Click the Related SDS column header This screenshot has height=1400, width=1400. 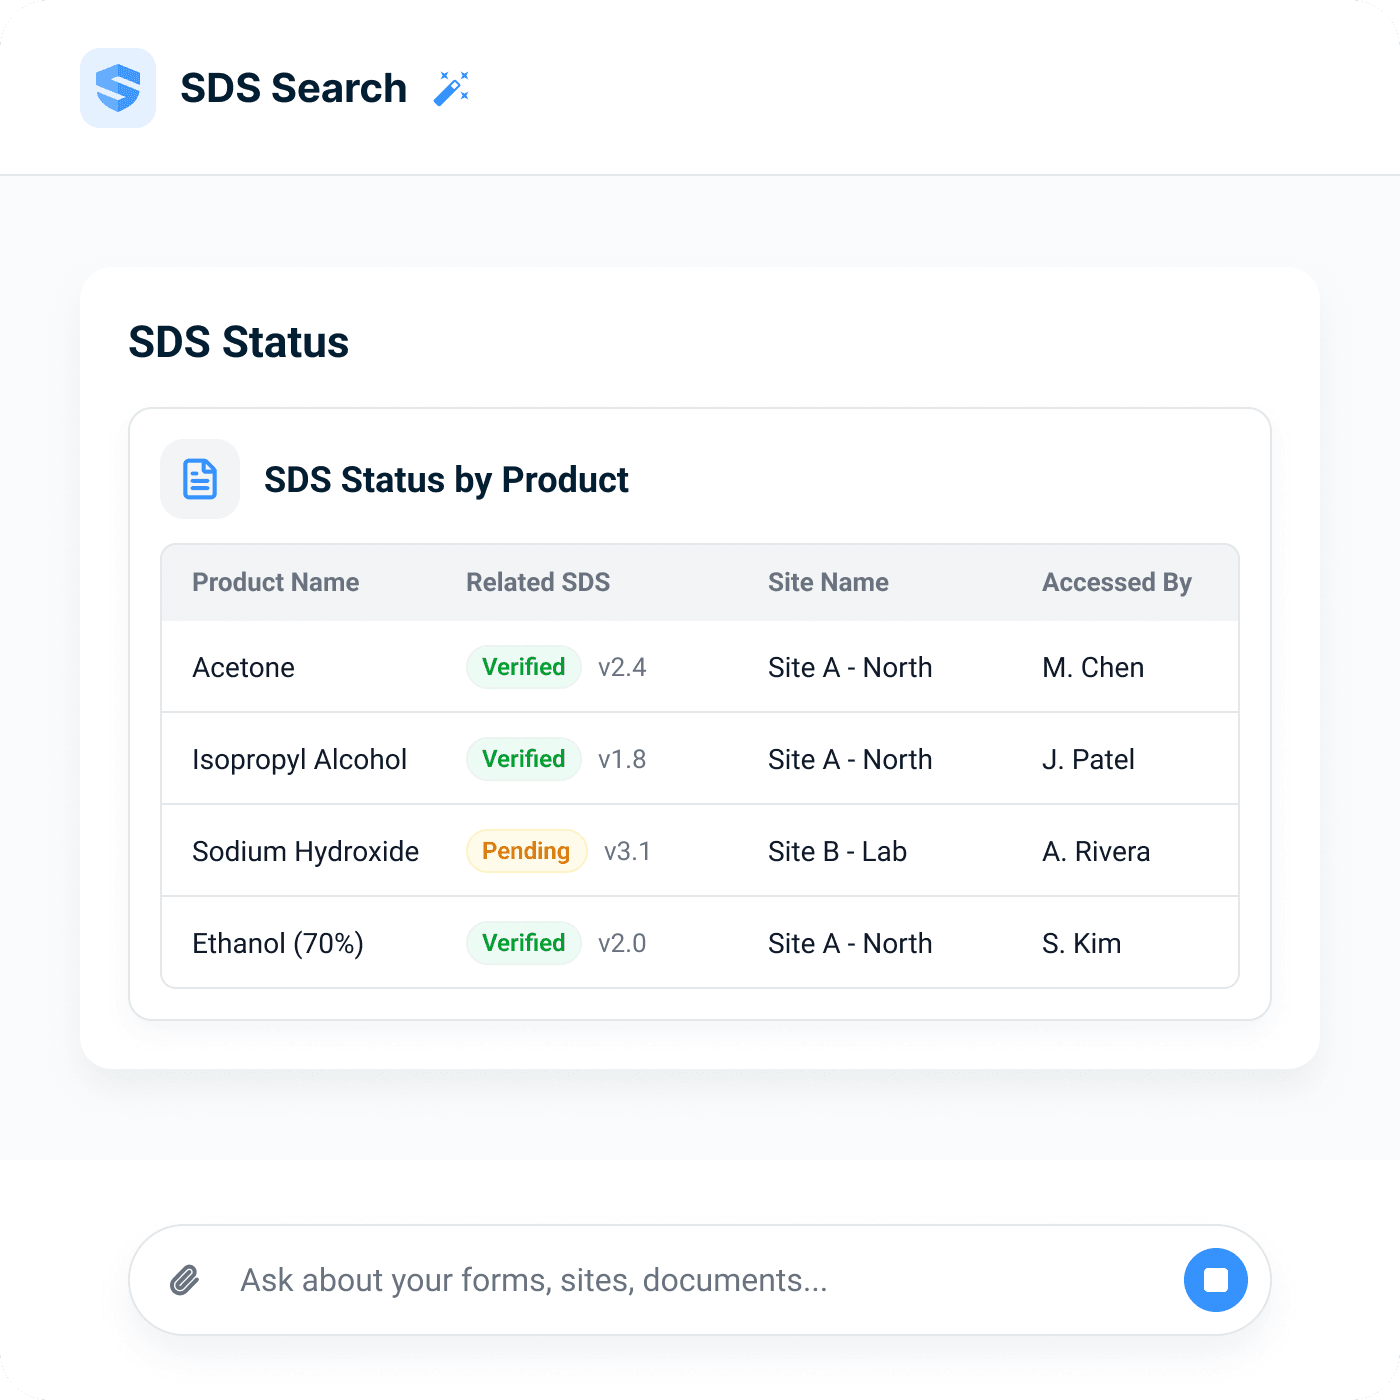pyautogui.click(x=538, y=582)
